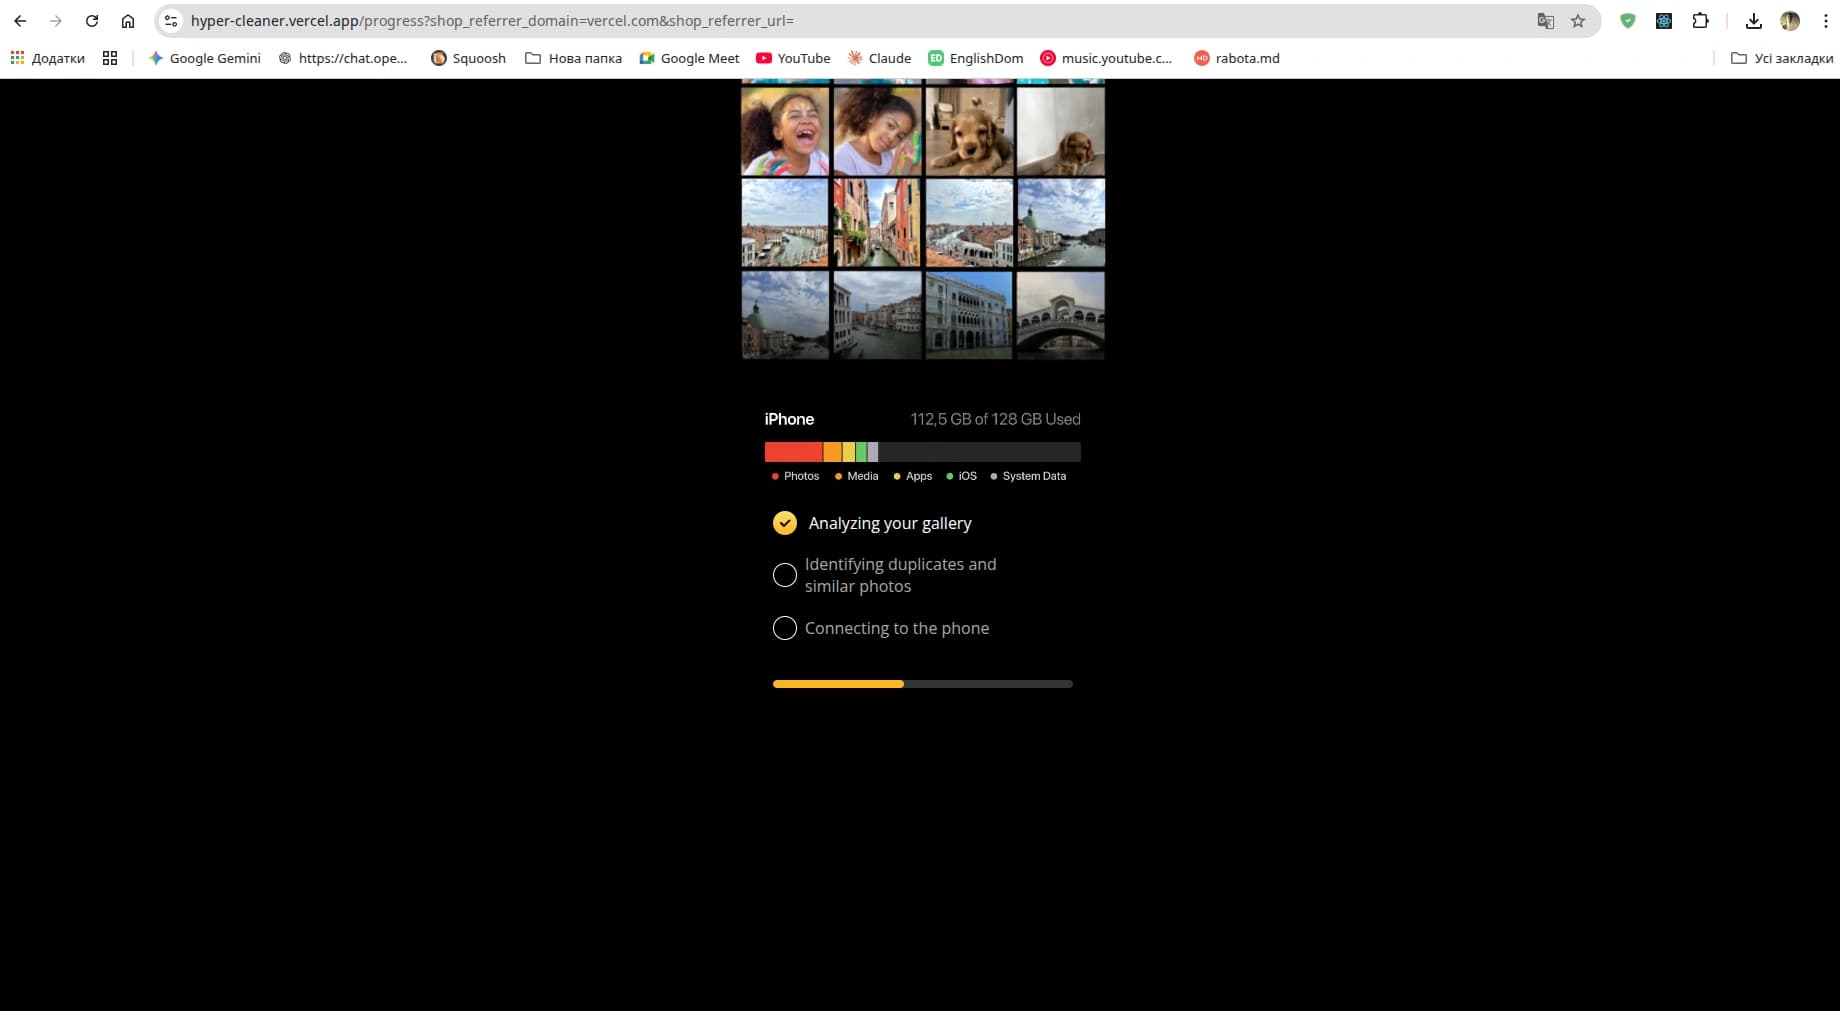Viewport: 1840px width, 1011px height.
Task: Open the Chrome profile avatar
Action: click(x=1790, y=21)
